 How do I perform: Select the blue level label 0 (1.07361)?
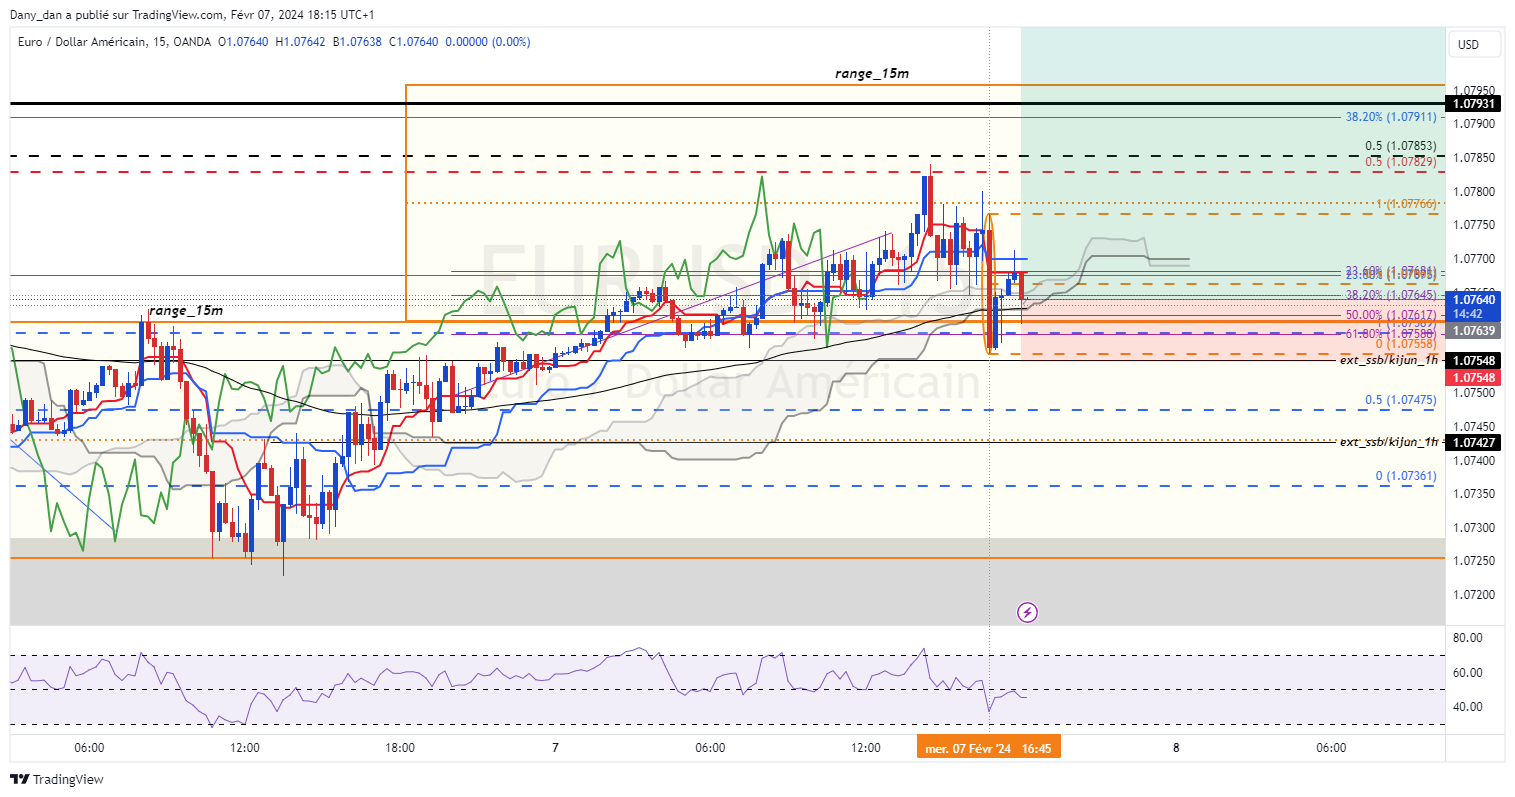tap(1406, 476)
